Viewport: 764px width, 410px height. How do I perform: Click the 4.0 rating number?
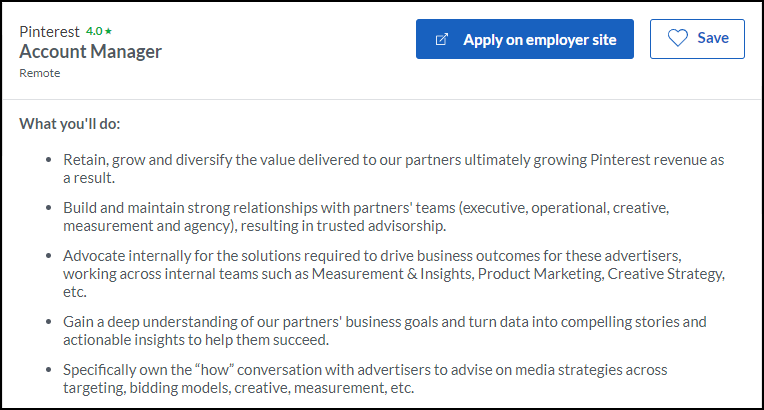(94, 31)
